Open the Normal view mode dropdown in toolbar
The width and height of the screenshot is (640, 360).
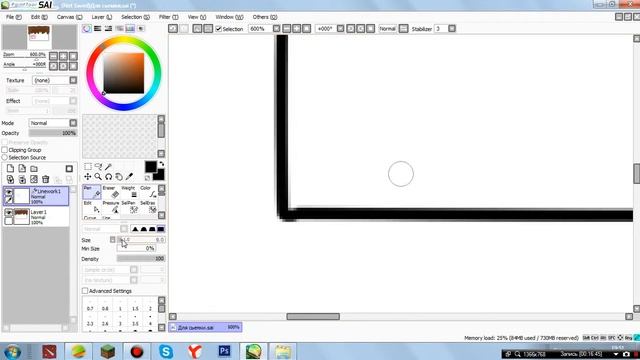coord(403,29)
